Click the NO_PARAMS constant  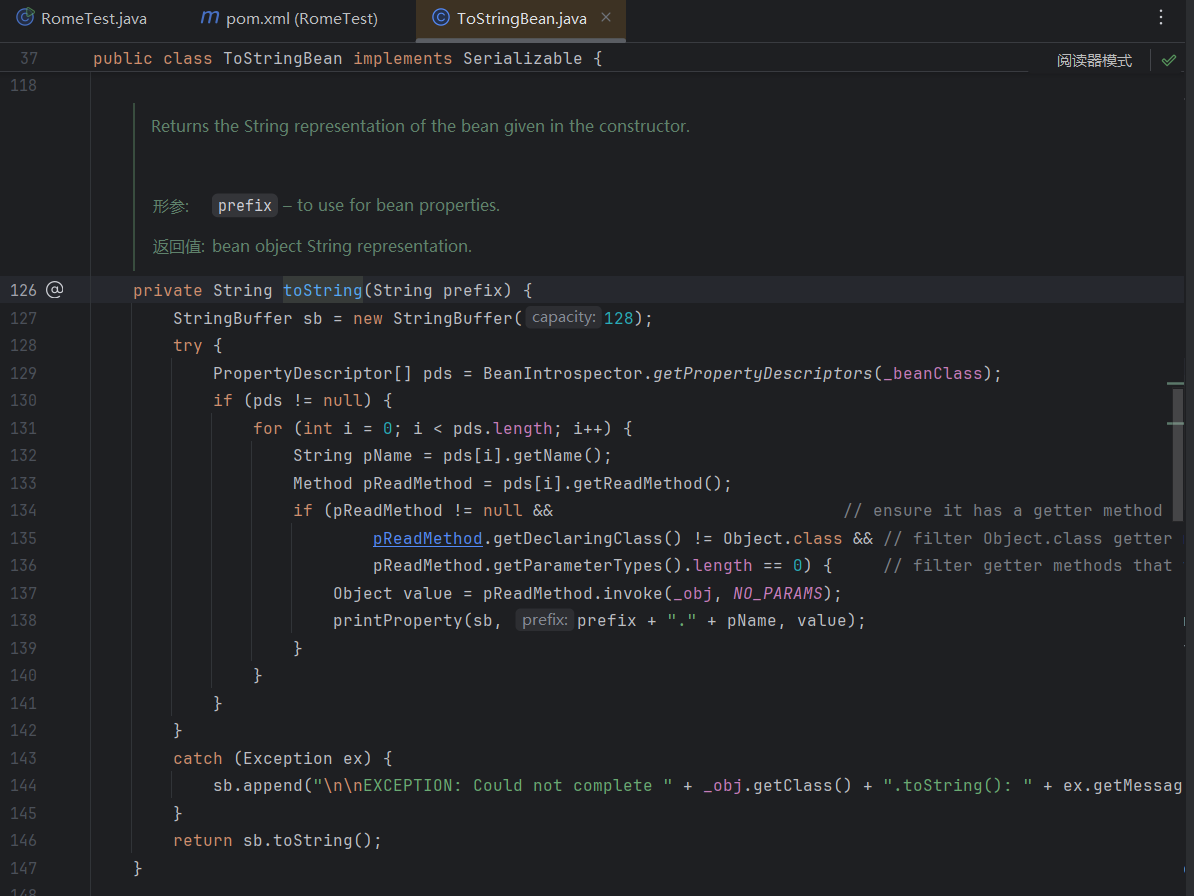click(x=777, y=593)
